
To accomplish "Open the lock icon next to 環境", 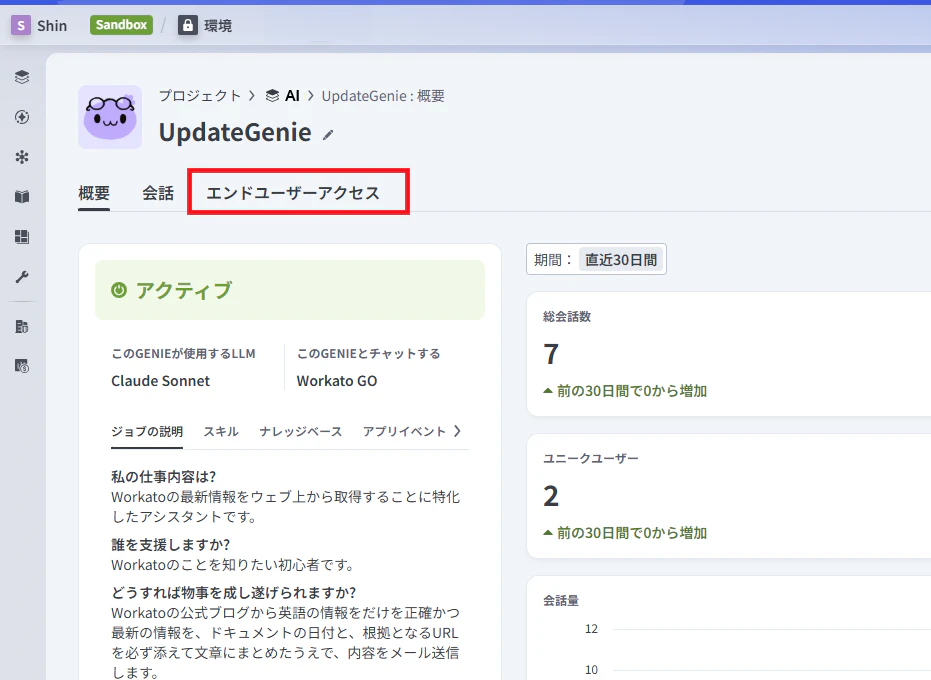I will (x=188, y=26).
